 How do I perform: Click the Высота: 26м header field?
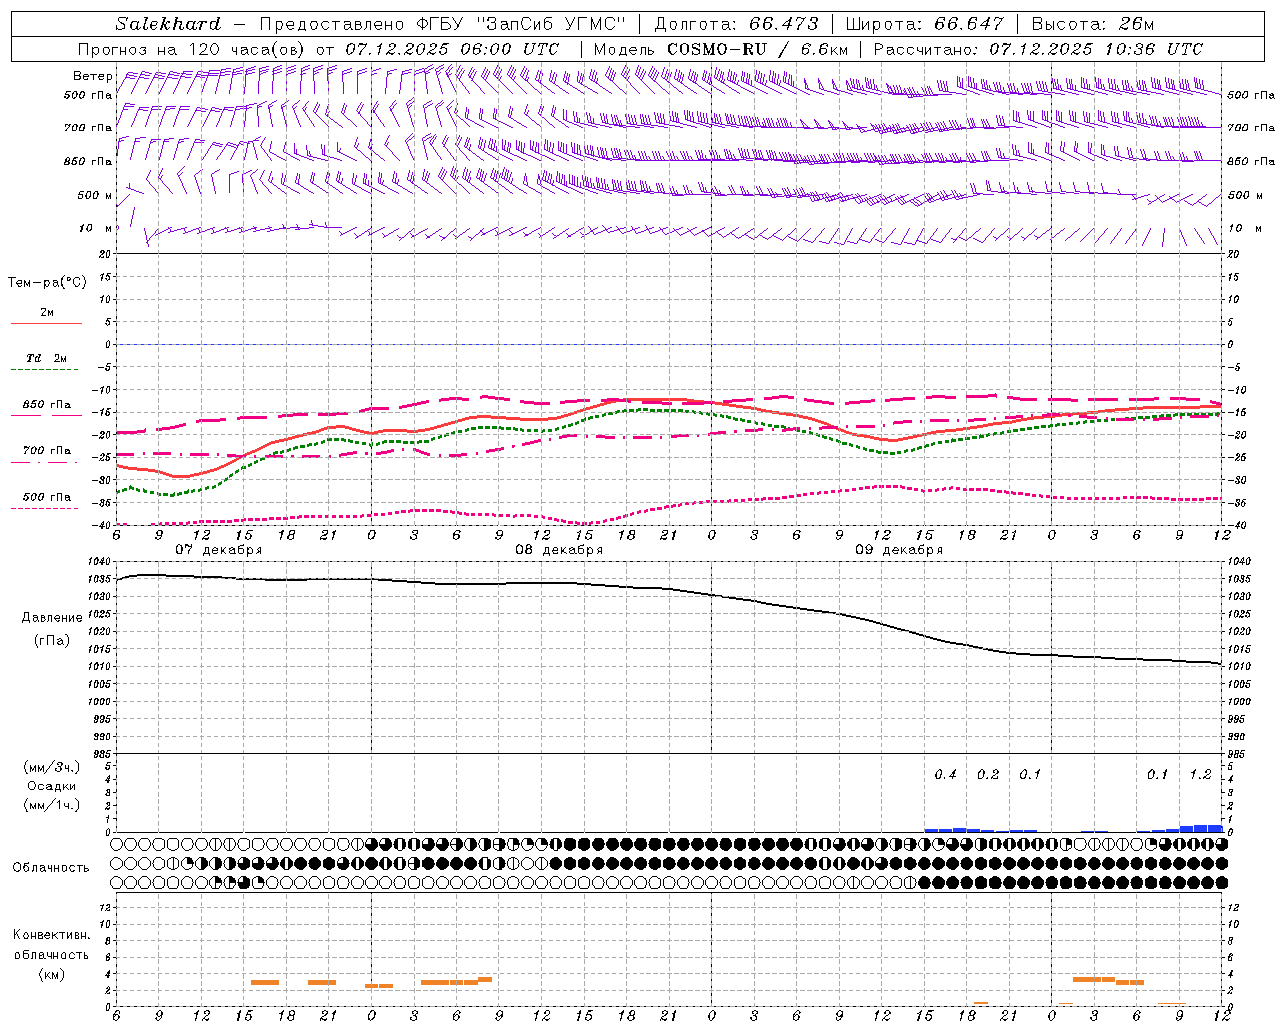pyautogui.click(x=1092, y=24)
